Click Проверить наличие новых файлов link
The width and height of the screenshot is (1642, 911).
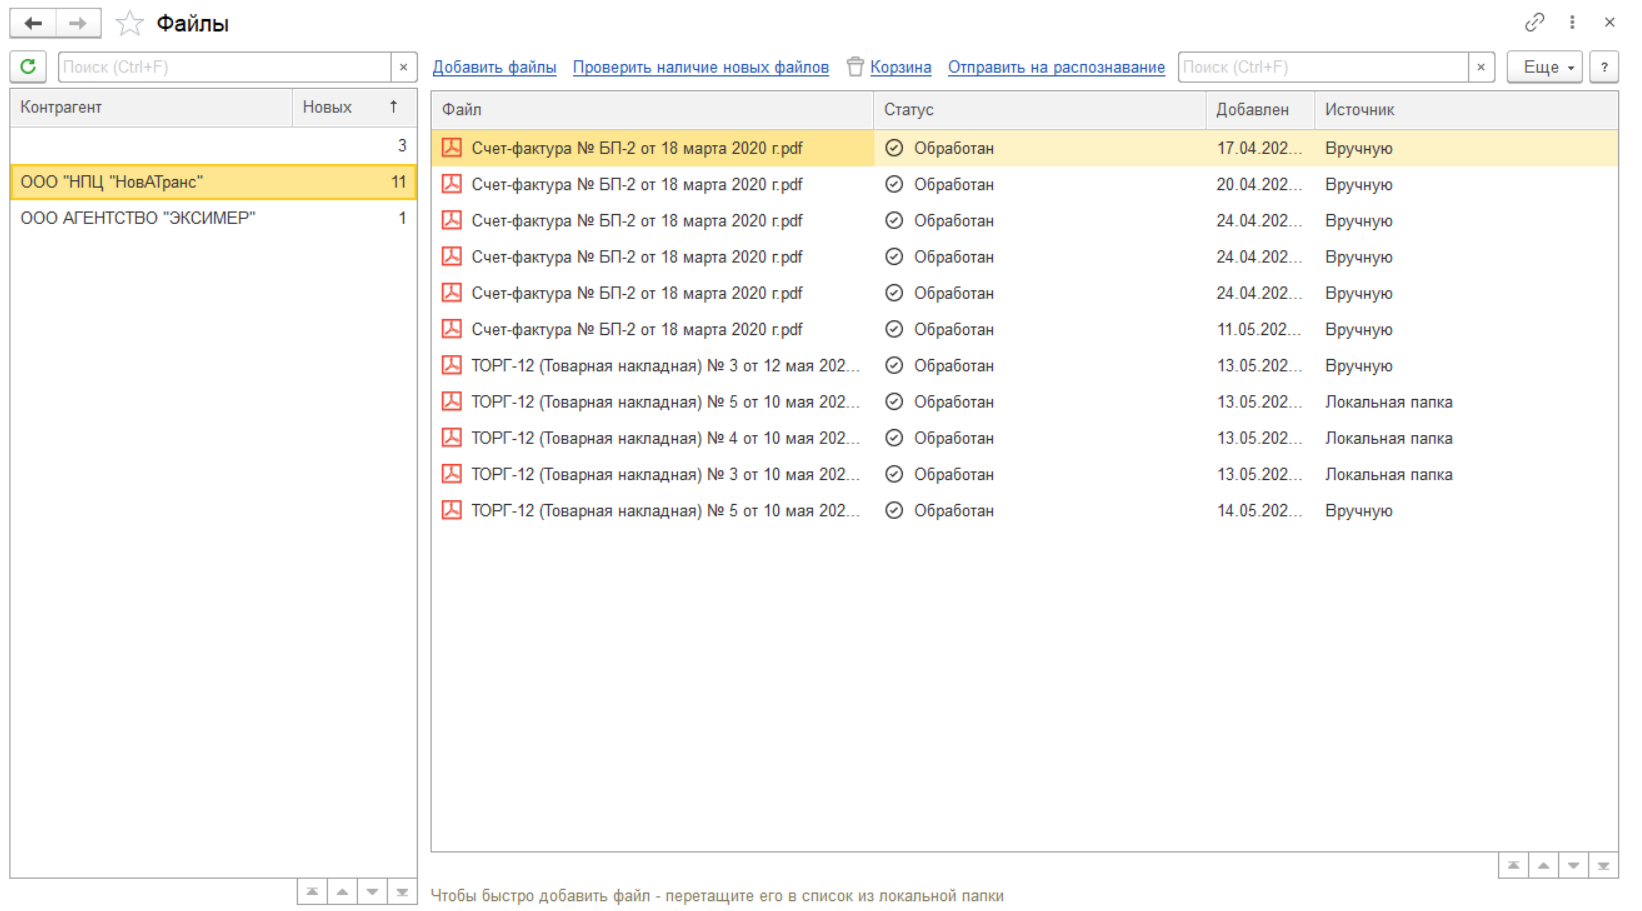pyautogui.click(x=701, y=67)
